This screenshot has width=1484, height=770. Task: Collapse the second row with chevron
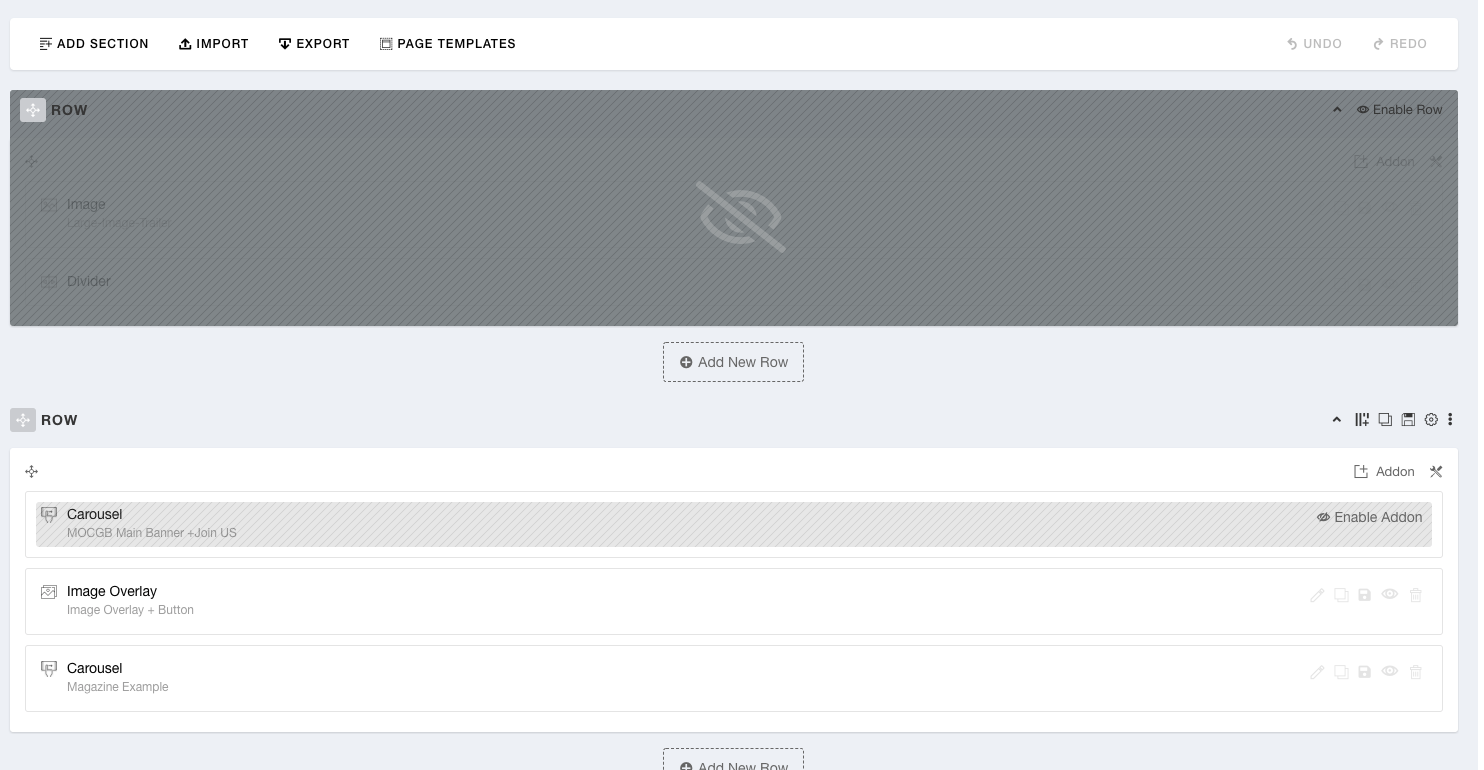(x=1337, y=420)
